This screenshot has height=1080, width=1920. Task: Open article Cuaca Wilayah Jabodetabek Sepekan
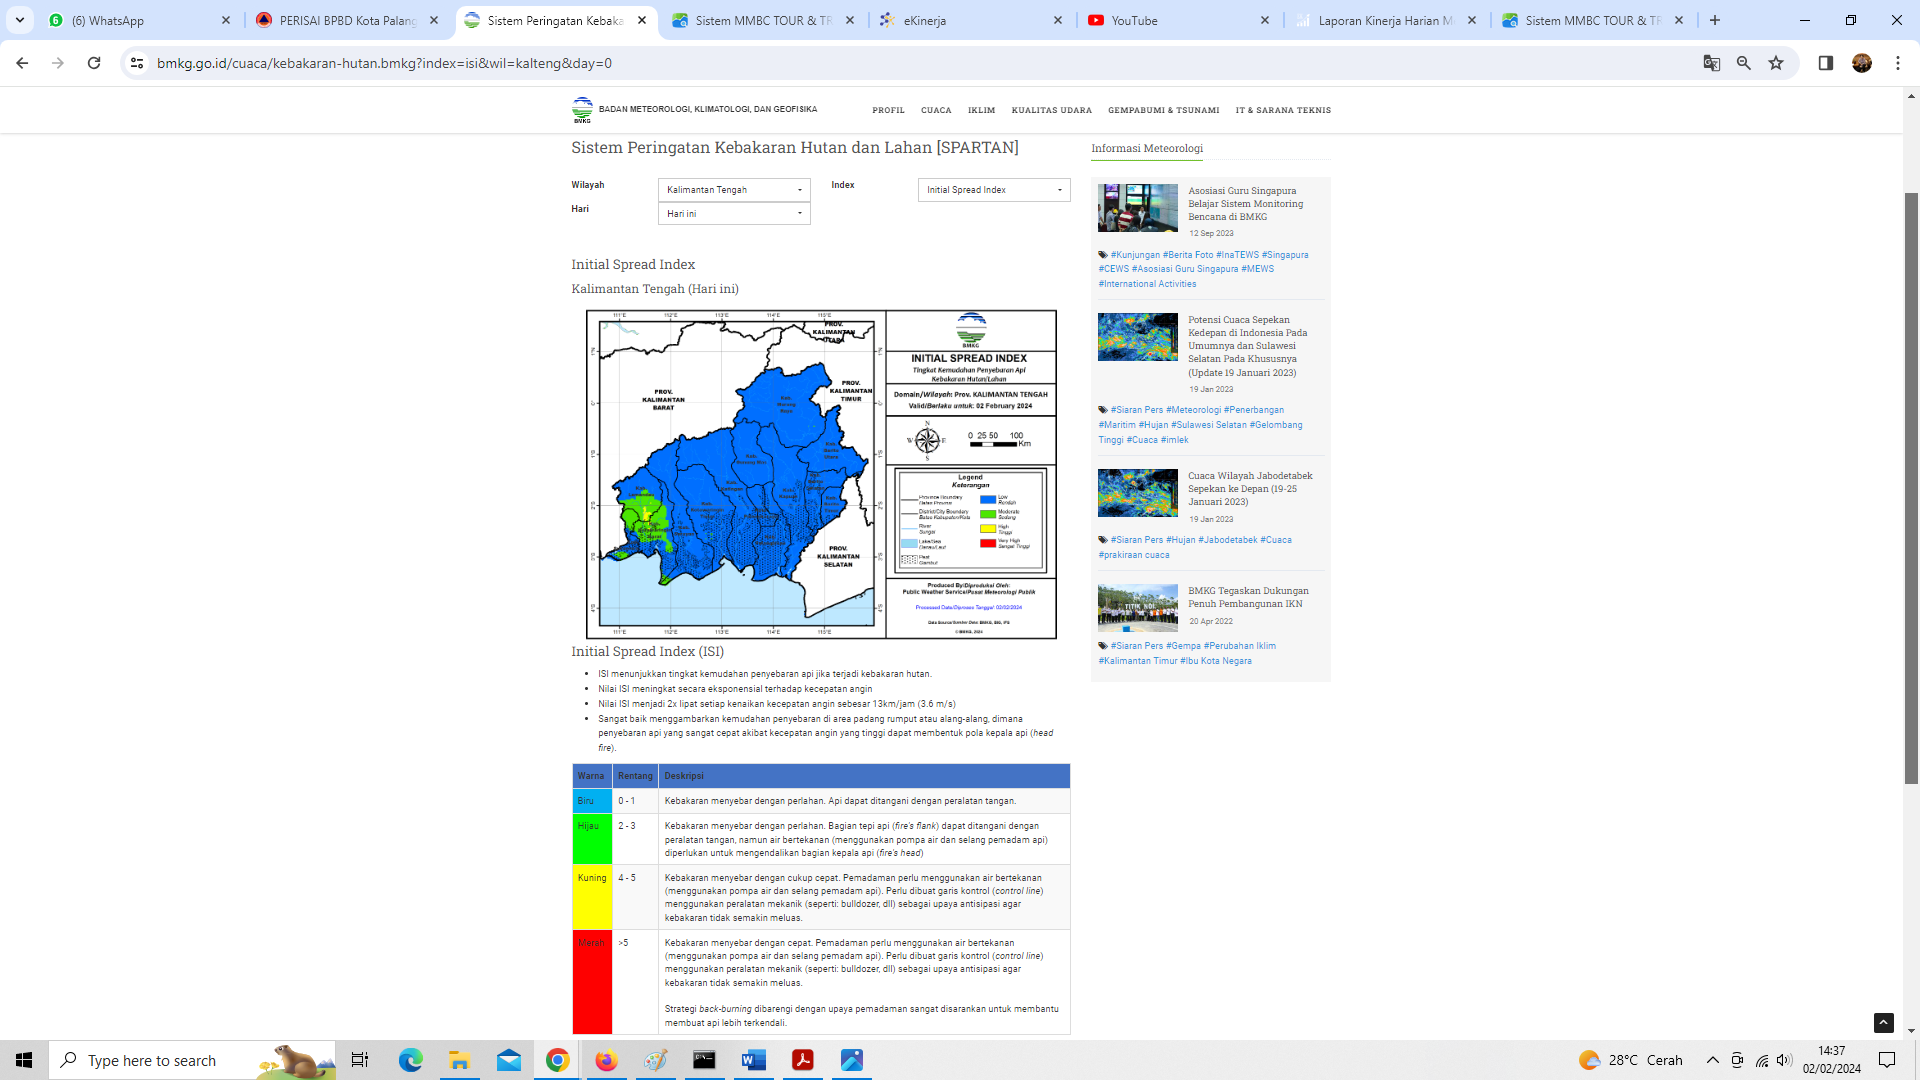click(x=1250, y=489)
